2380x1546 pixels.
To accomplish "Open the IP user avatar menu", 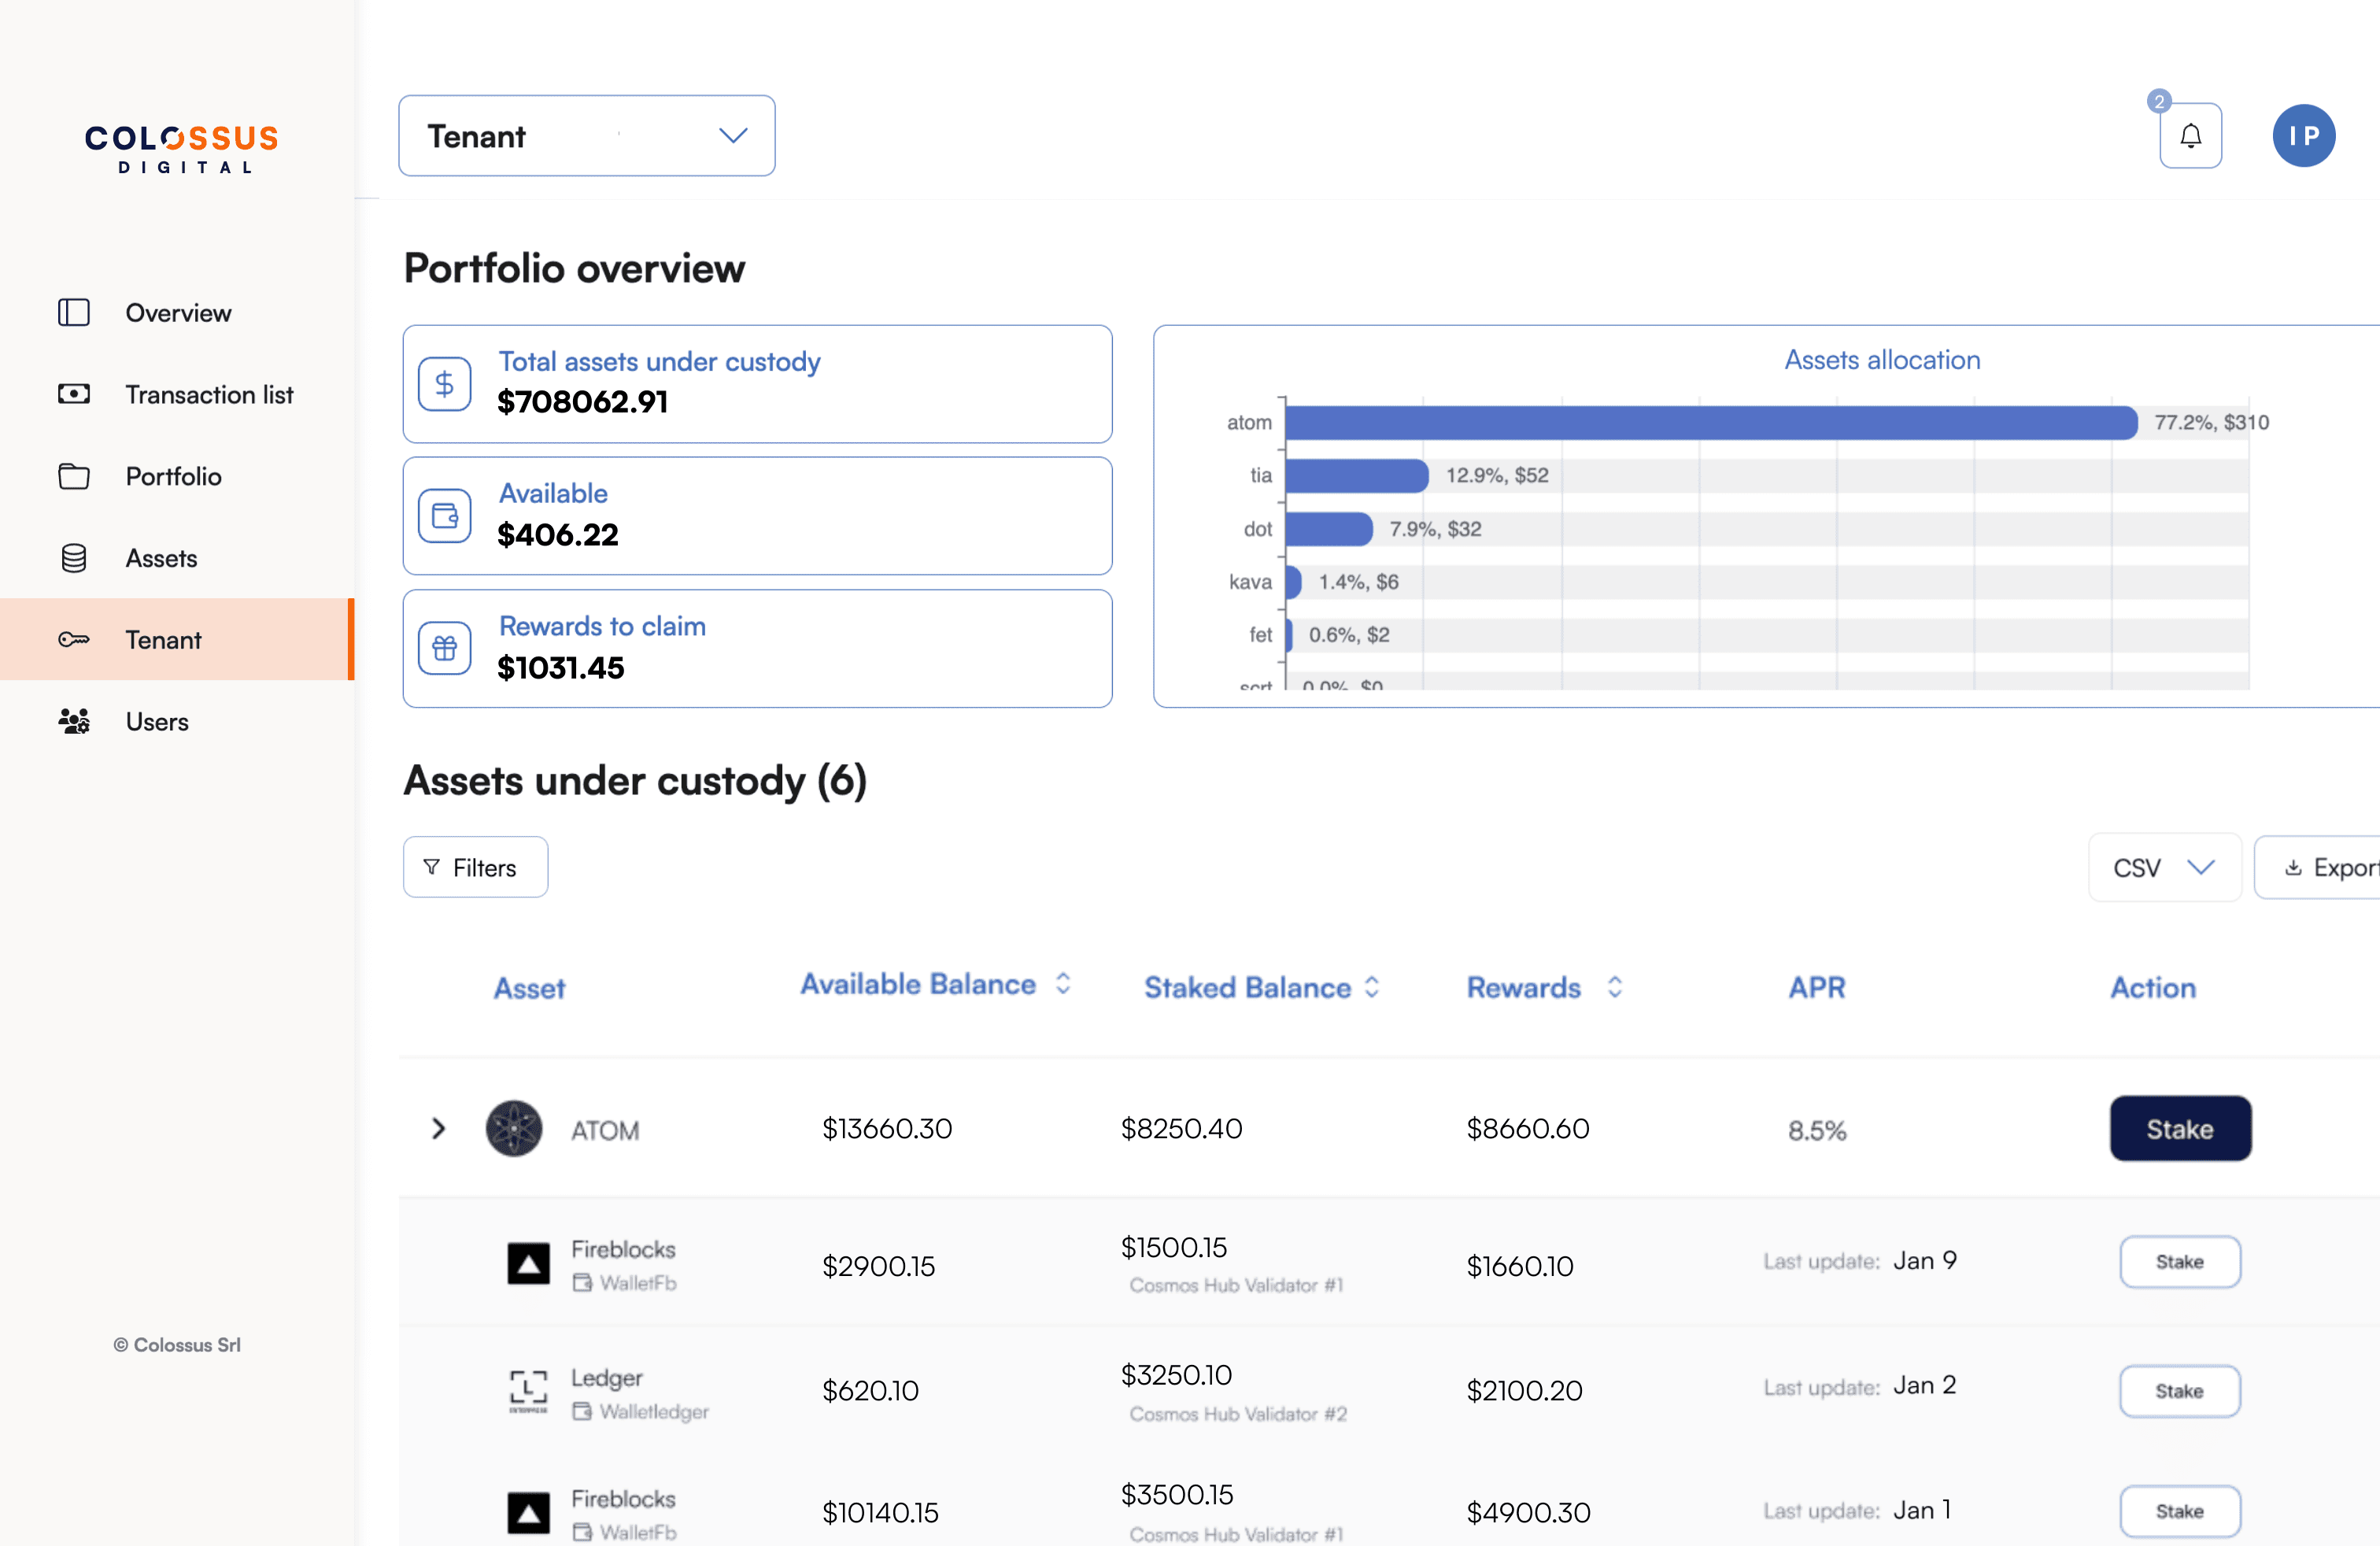I will [2302, 136].
